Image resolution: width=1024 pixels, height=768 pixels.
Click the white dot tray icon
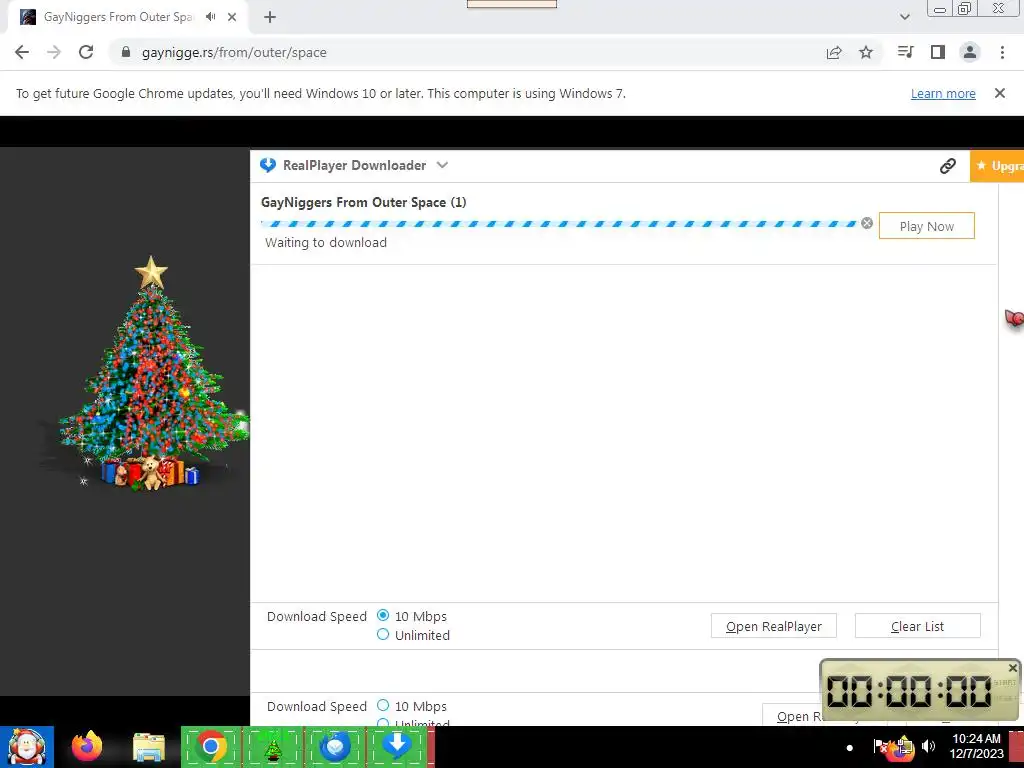(x=849, y=748)
